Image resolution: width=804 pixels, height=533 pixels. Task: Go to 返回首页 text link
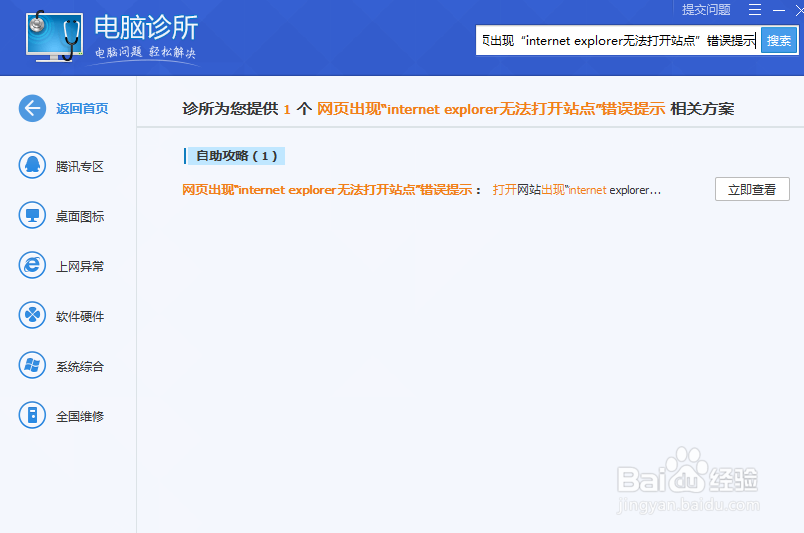(82, 109)
